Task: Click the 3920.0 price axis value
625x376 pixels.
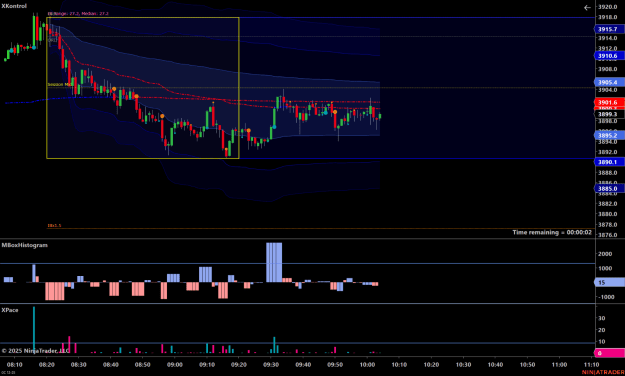Action: 607,7
